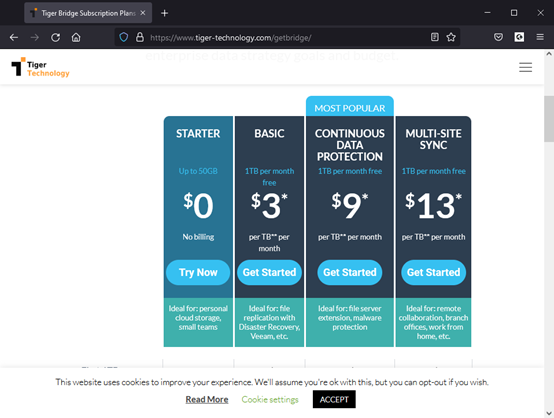Click the scrollbar down arrow
Viewport: 554px width, 418px height.
point(549,413)
